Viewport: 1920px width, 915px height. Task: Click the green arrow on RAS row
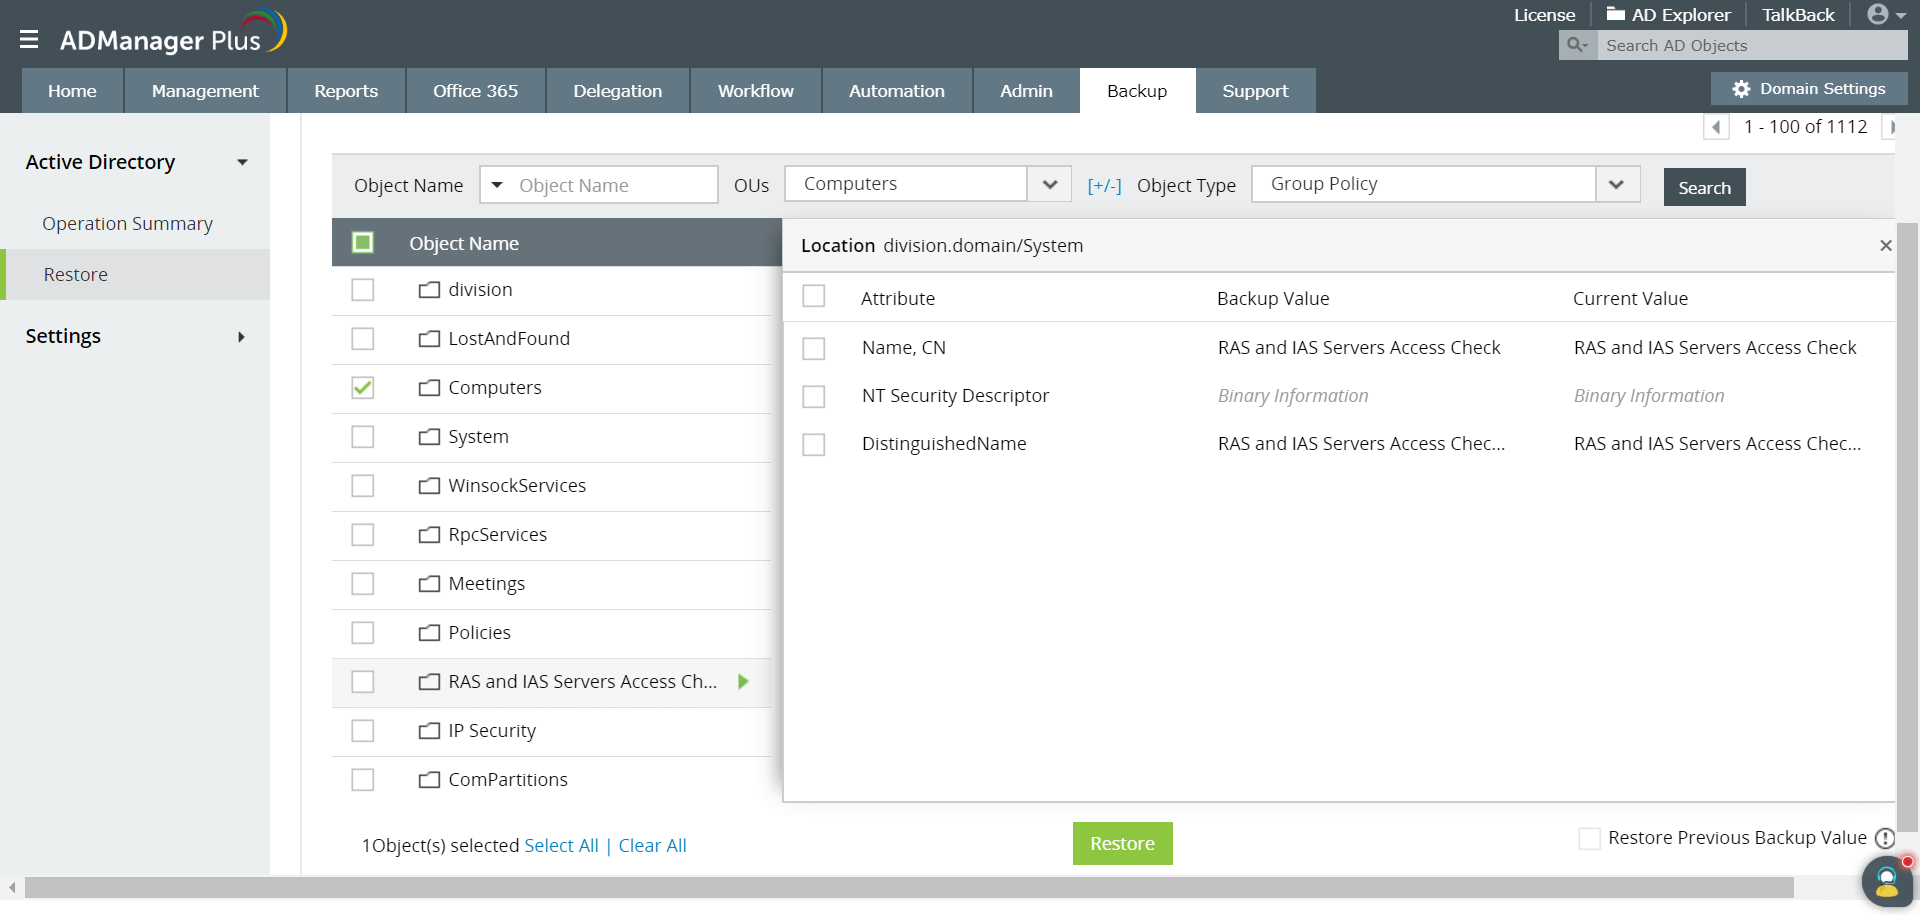pyautogui.click(x=743, y=682)
